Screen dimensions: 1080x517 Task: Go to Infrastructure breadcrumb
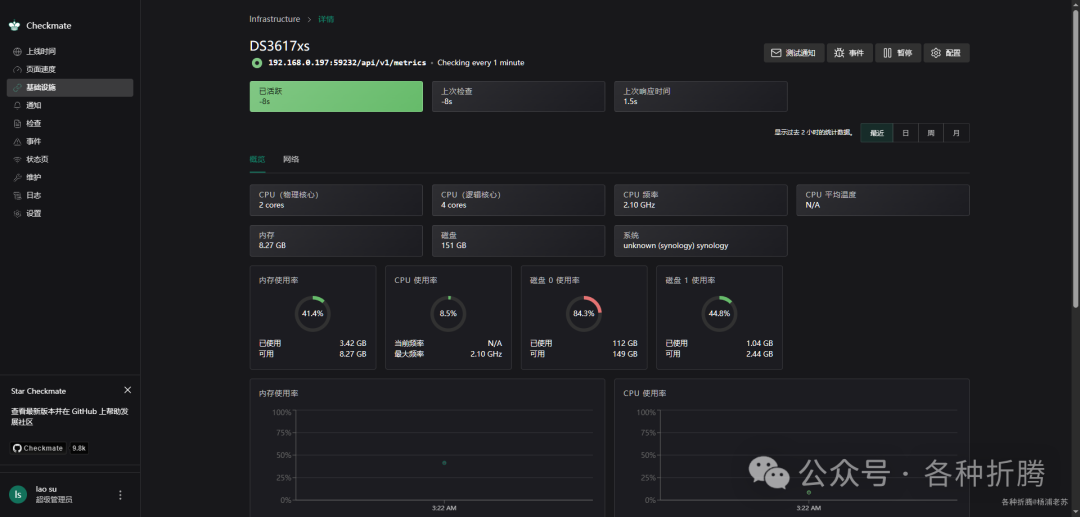click(275, 19)
